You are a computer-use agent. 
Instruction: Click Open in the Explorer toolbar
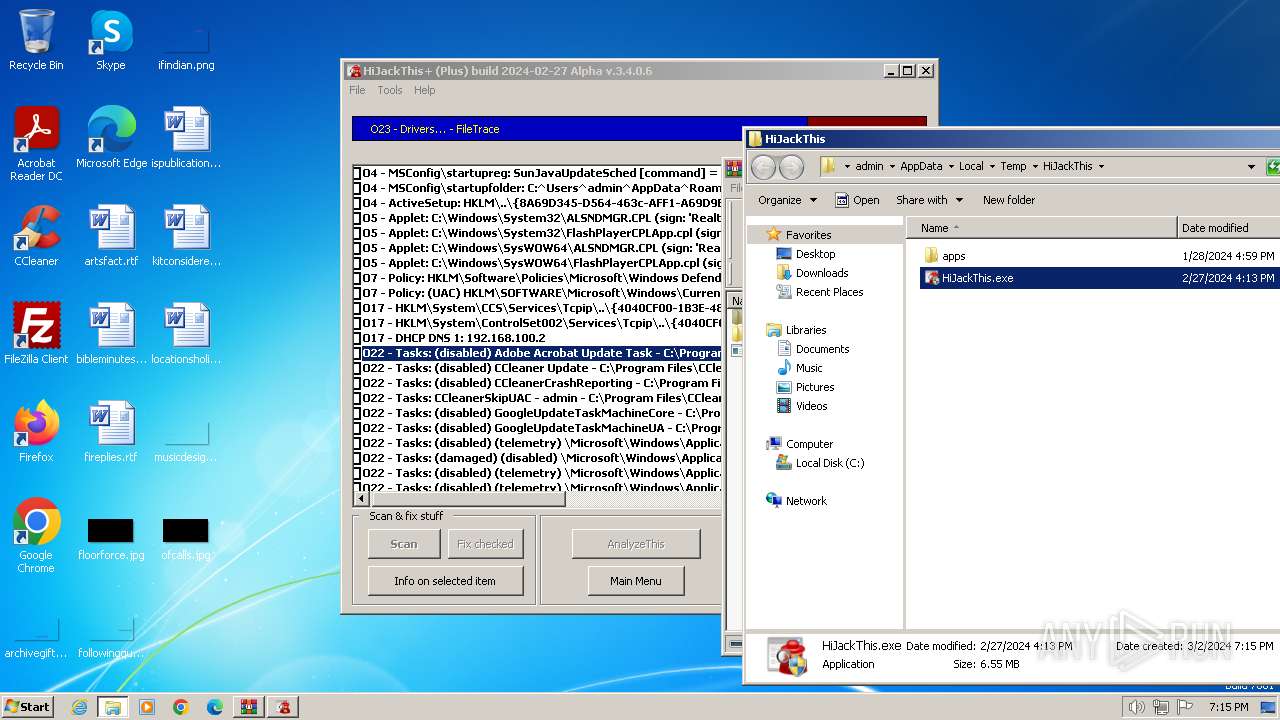pos(857,200)
